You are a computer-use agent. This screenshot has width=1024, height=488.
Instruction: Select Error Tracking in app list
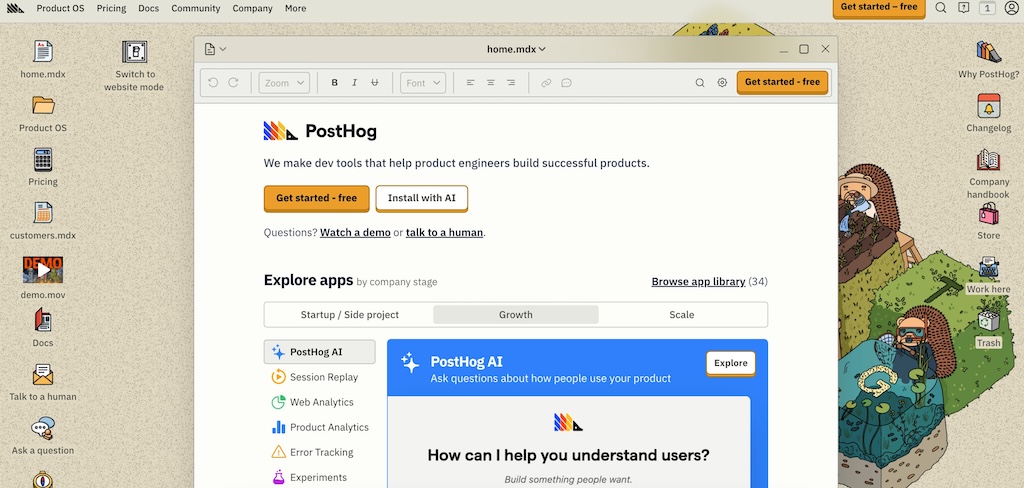pos(319,452)
